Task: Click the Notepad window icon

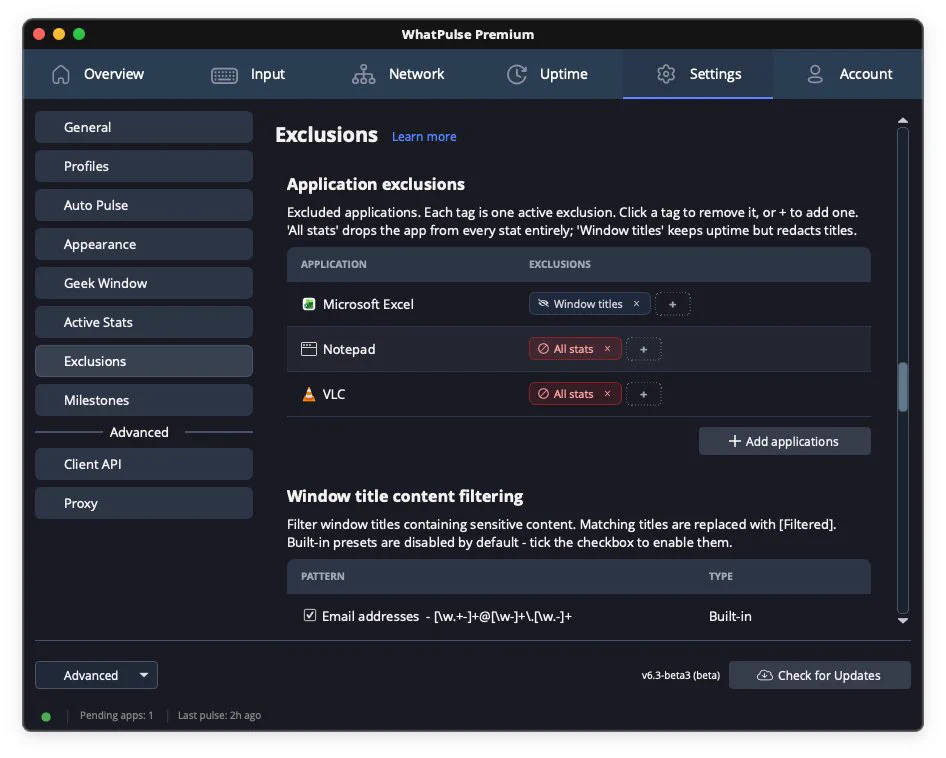Action: 308,349
